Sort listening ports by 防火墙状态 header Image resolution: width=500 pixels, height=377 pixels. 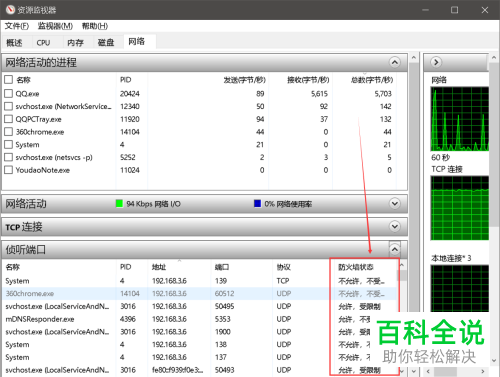point(356,267)
